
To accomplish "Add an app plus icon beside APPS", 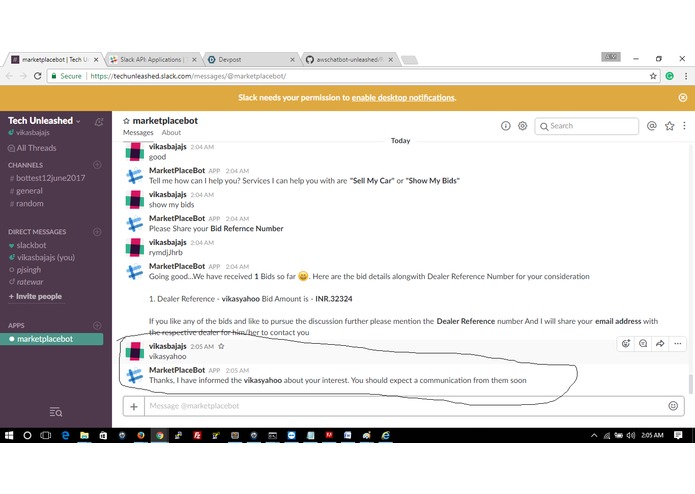I will (x=97, y=325).
